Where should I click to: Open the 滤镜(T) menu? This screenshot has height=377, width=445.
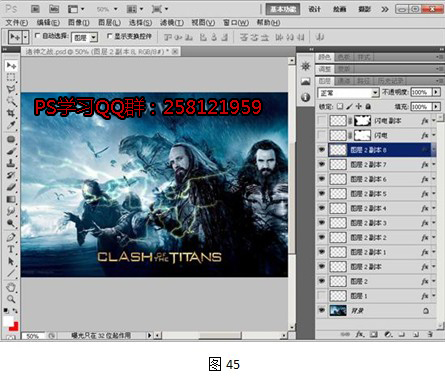[x=172, y=23]
